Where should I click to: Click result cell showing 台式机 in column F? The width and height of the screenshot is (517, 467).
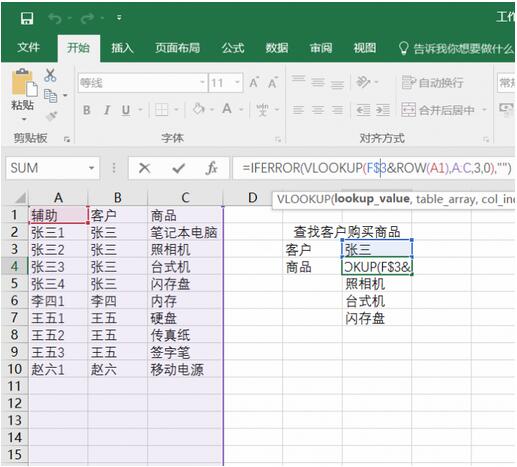coord(377,301)
